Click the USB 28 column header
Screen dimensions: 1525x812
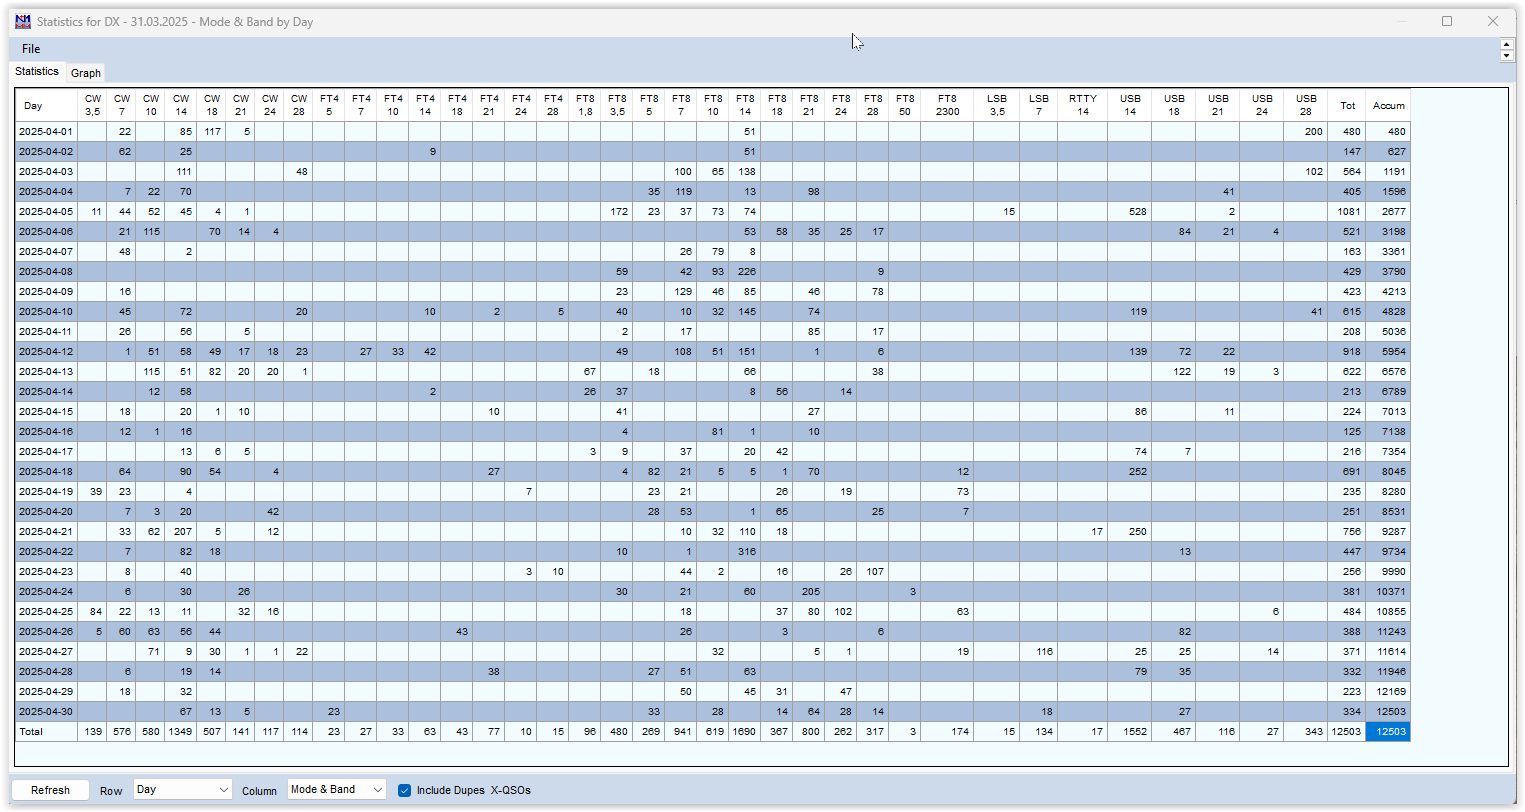(x=1306, y=105)
